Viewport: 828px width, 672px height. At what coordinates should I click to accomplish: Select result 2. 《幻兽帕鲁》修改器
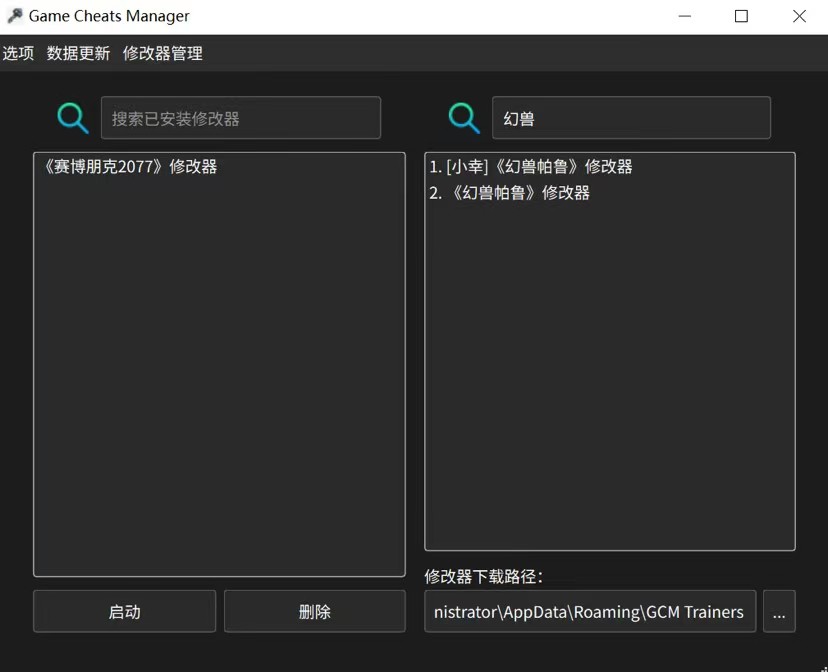510,193
